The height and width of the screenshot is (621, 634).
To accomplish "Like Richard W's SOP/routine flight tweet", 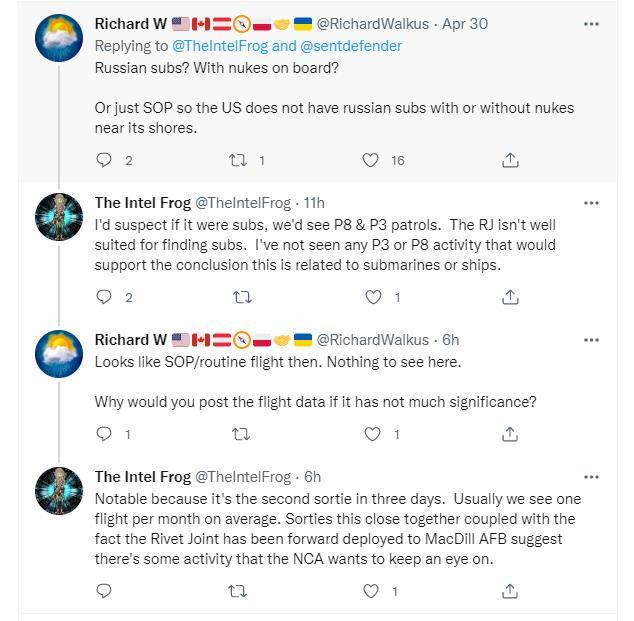I will click(x=373, y=434).
